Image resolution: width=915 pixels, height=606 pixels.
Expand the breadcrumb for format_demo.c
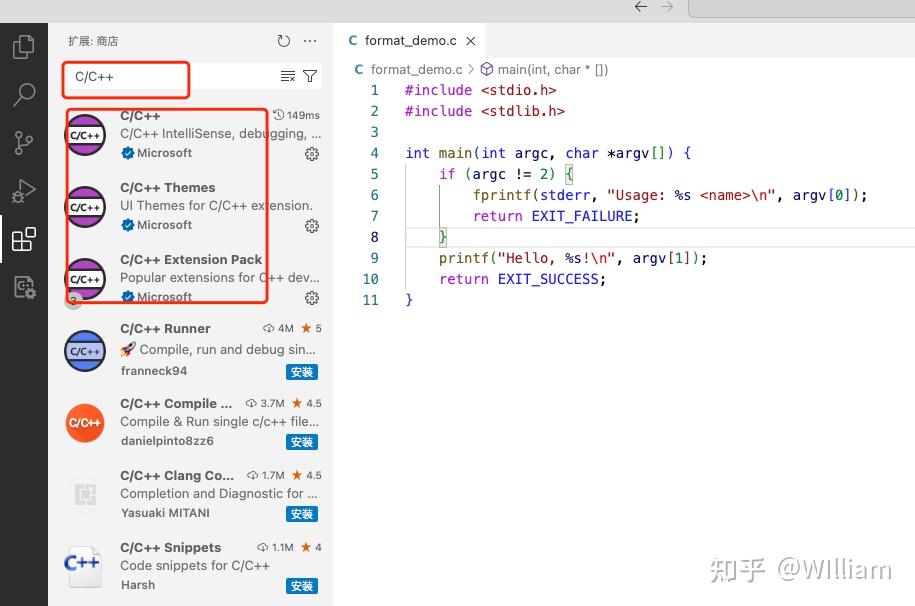pos(417,69)
